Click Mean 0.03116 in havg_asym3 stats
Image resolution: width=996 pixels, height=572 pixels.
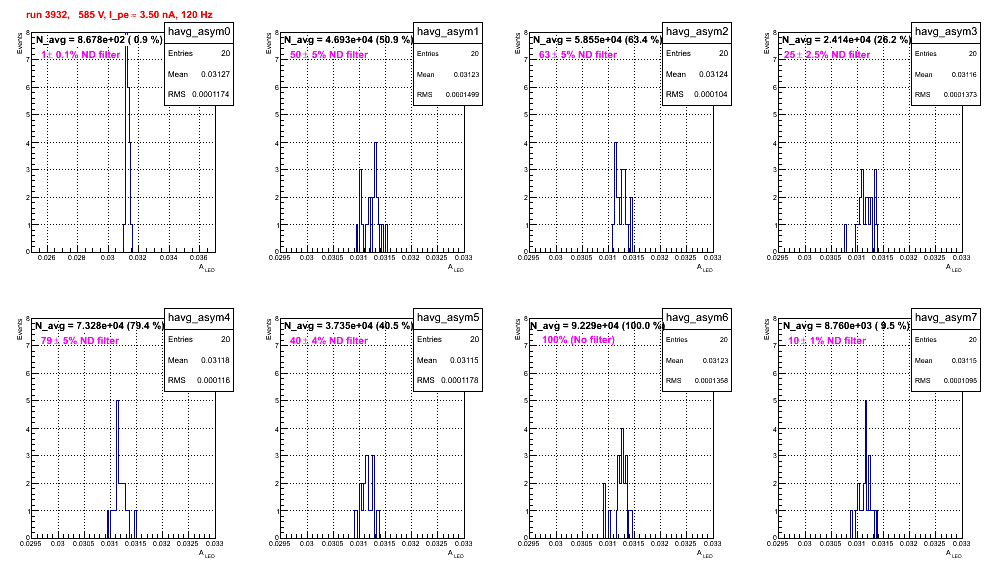pos(946,74)
